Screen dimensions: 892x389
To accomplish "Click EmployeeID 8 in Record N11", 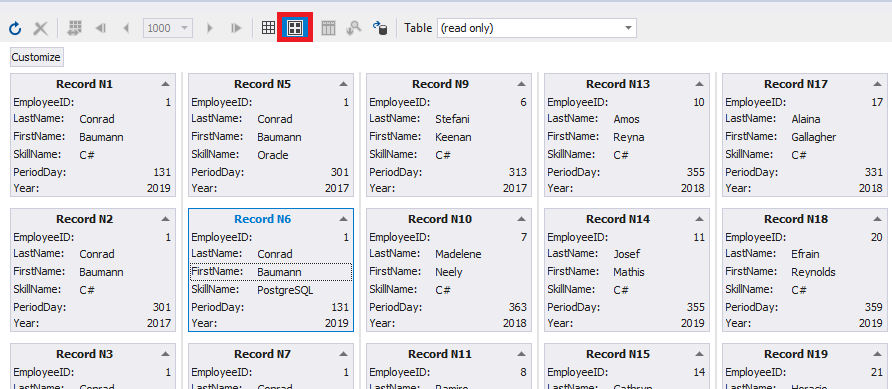I will 524,372.
